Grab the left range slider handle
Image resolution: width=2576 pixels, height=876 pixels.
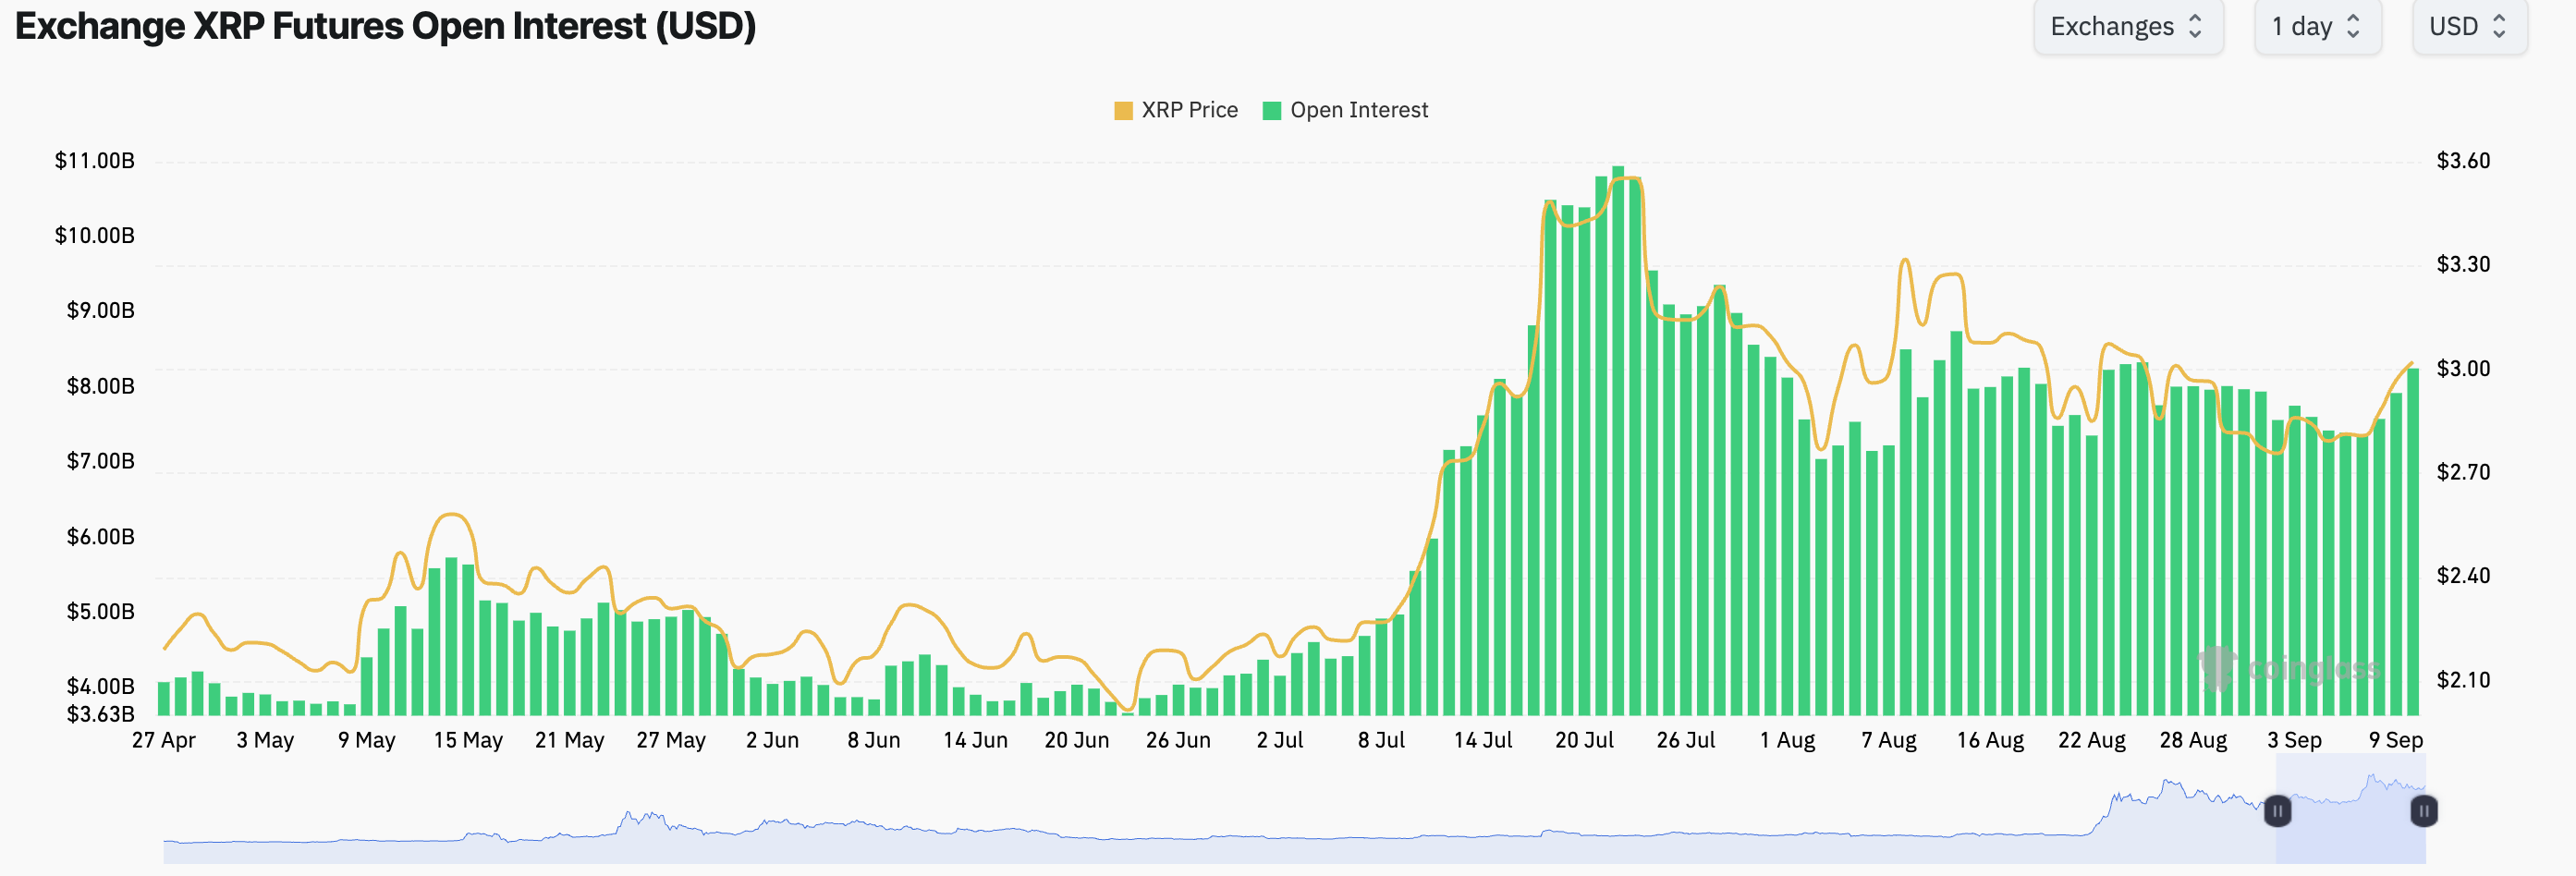2277,810
